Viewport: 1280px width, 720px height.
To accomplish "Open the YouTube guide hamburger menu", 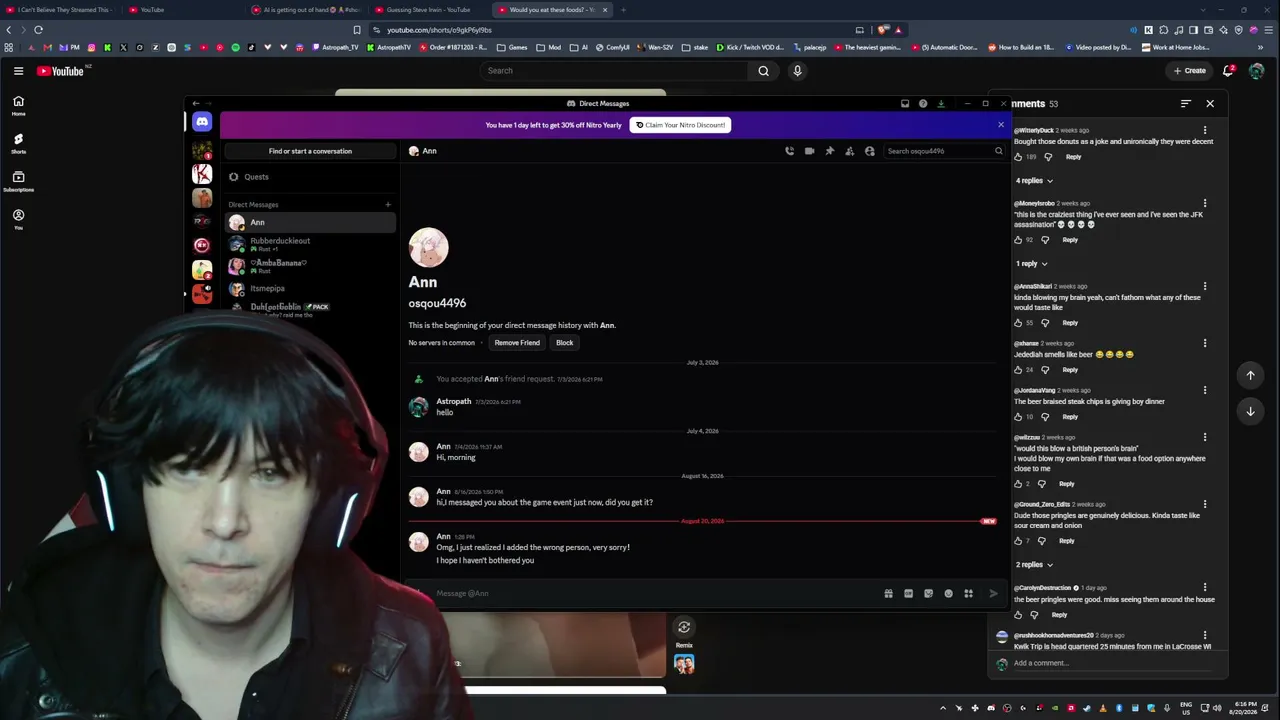I will [x=18, y=71].
